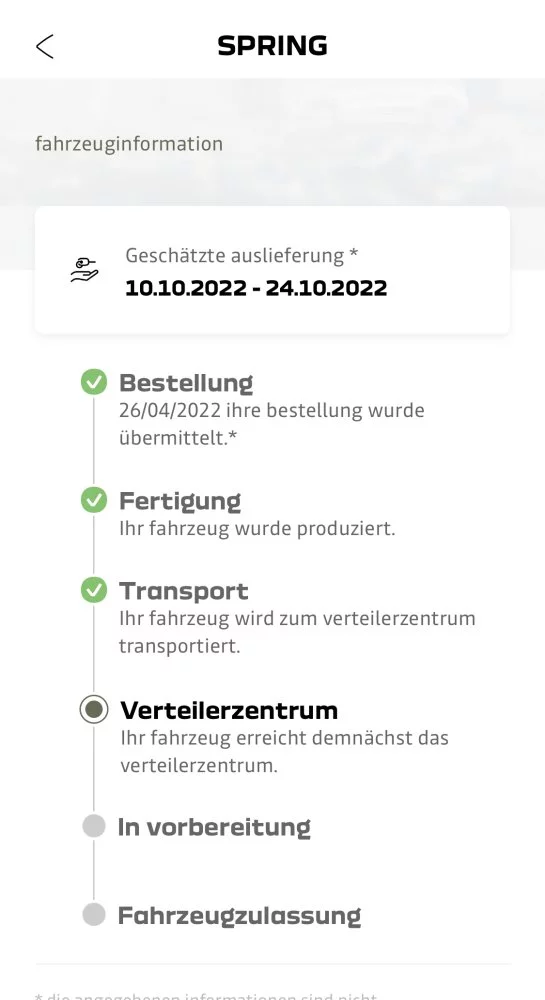545x1000 pixels.
Task: Tap the back arrow icon
Action: (x=45, y=47)
